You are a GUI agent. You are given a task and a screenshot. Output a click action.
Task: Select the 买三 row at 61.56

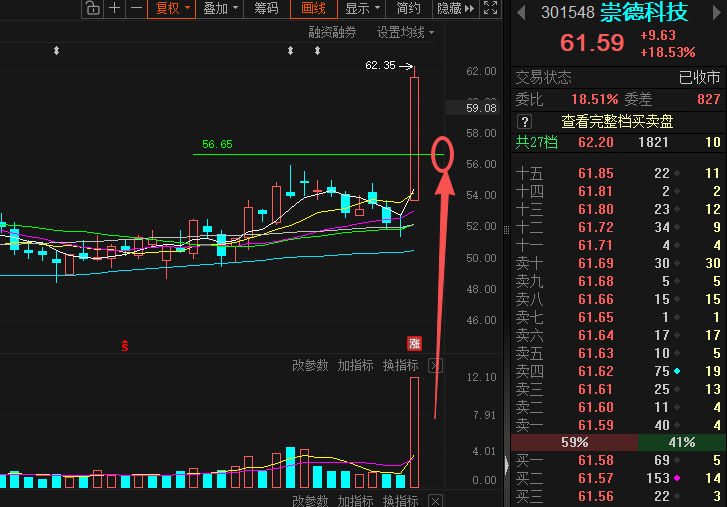[x=618, y=496]
